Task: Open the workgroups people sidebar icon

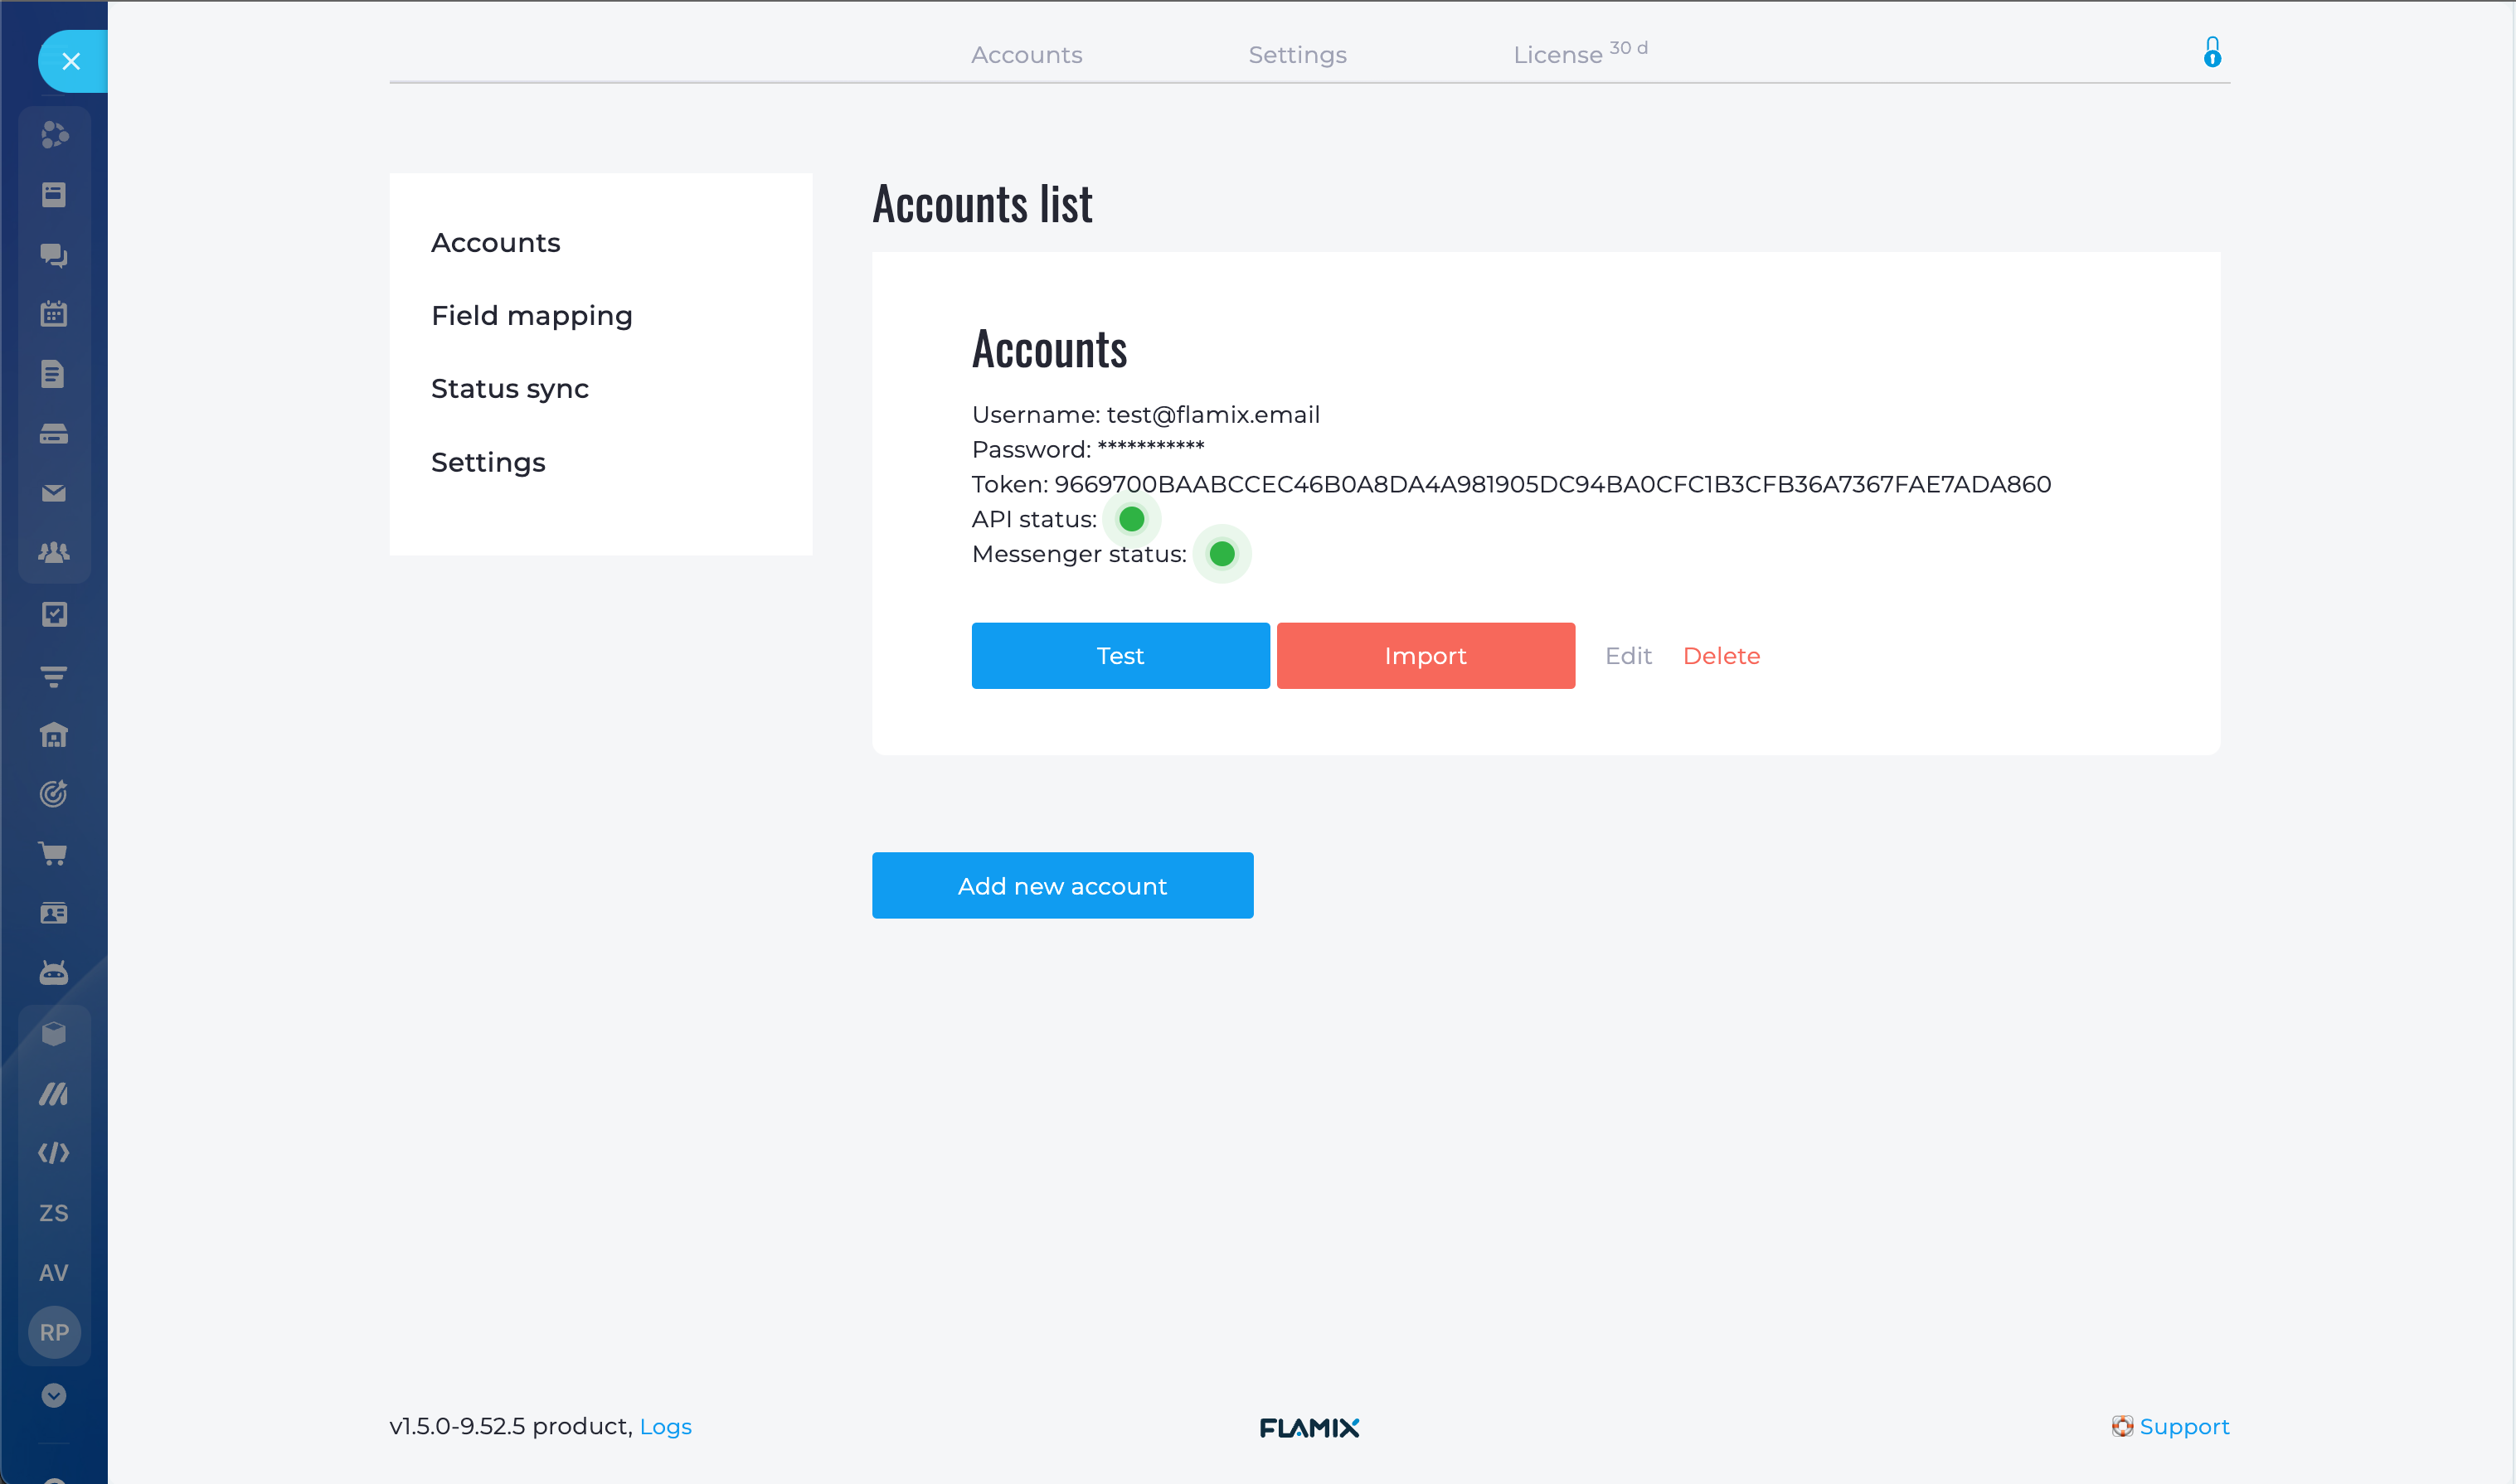Action: coord(54,552)
